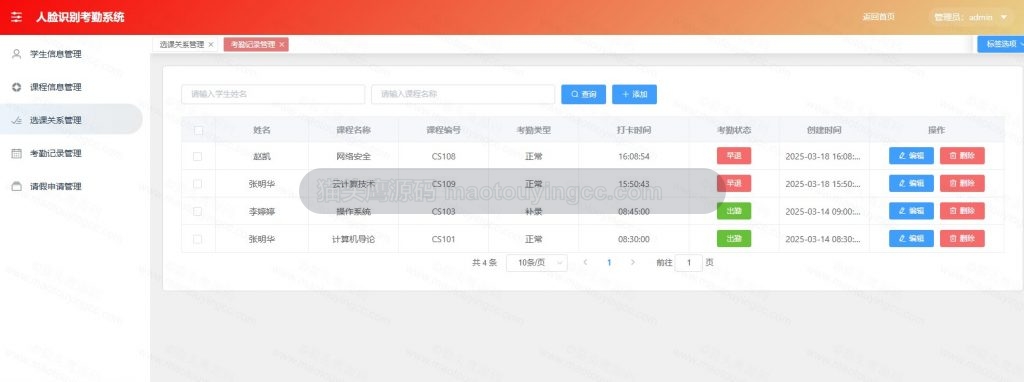The width and height of the screenshot is (1024, 382).
Task: Click the 姓名 column header
Action: click(x=262, y=130)
